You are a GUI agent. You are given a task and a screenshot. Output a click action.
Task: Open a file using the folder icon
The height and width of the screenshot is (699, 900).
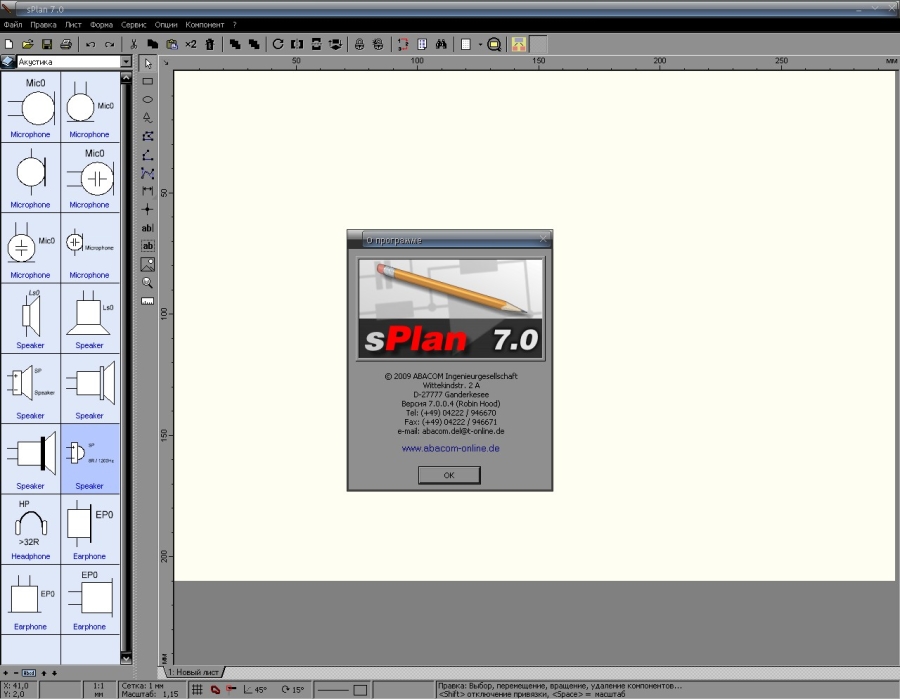pyautogui.click(x=28, y=44)
